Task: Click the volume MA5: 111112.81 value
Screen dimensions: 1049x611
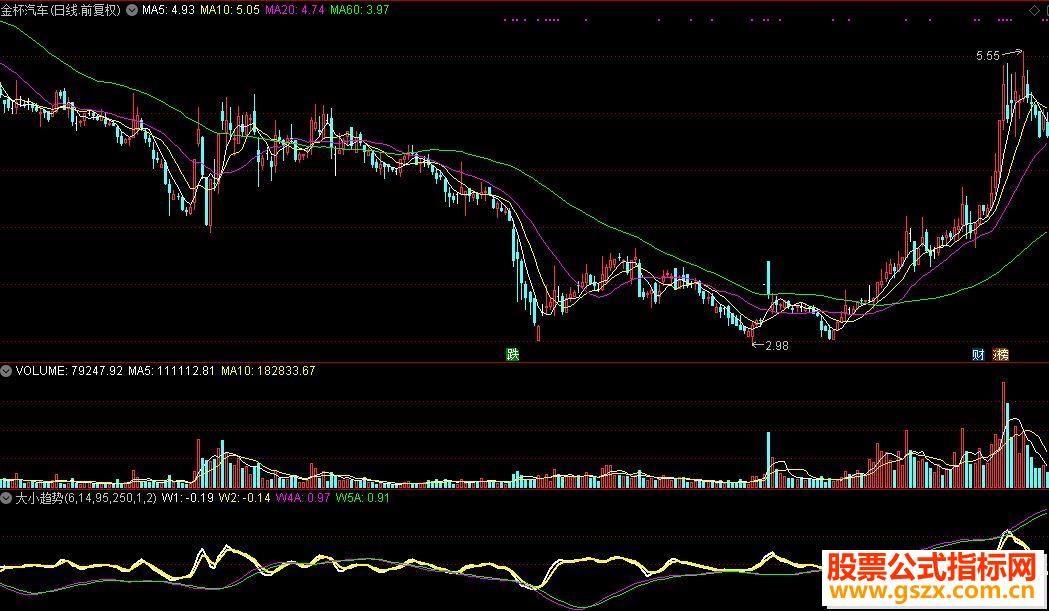Action: tap(171, 370)
